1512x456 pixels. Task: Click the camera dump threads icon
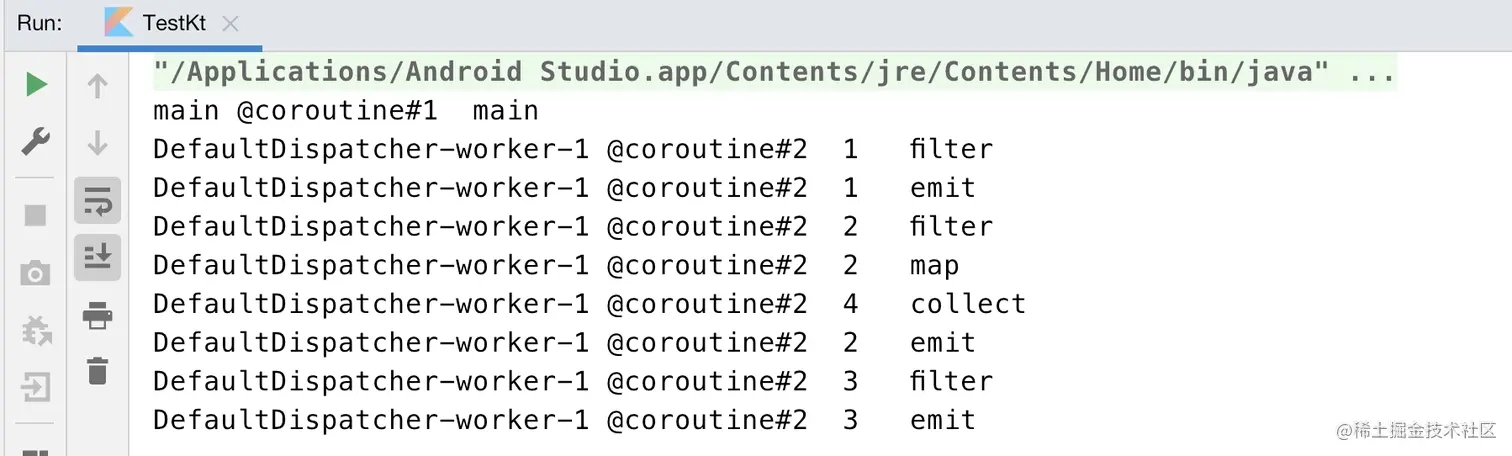(36, 273)
